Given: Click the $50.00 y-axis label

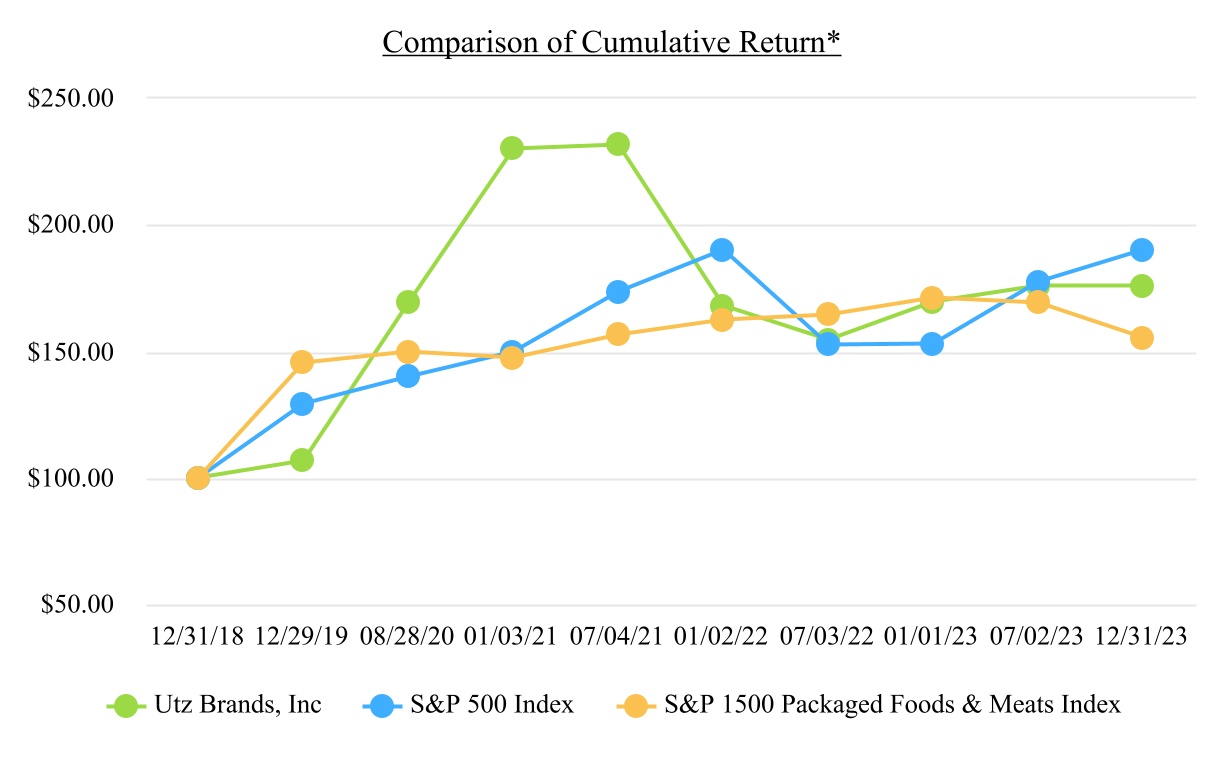Looking at the screenshot, I should pyautogui.click(x=78, y=605).
